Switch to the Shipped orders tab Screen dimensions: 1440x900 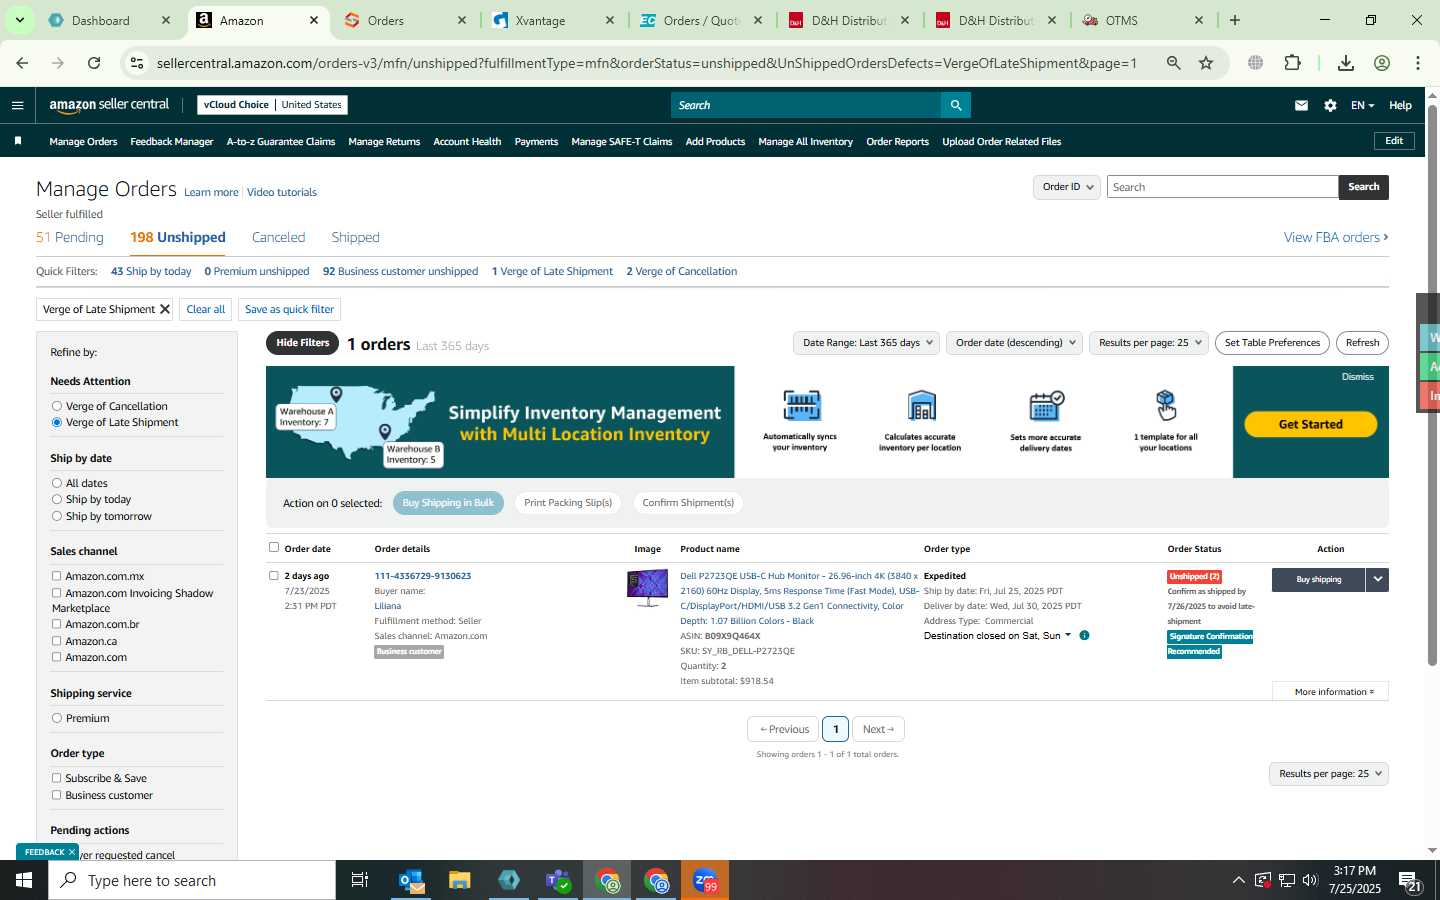[355, 237]
